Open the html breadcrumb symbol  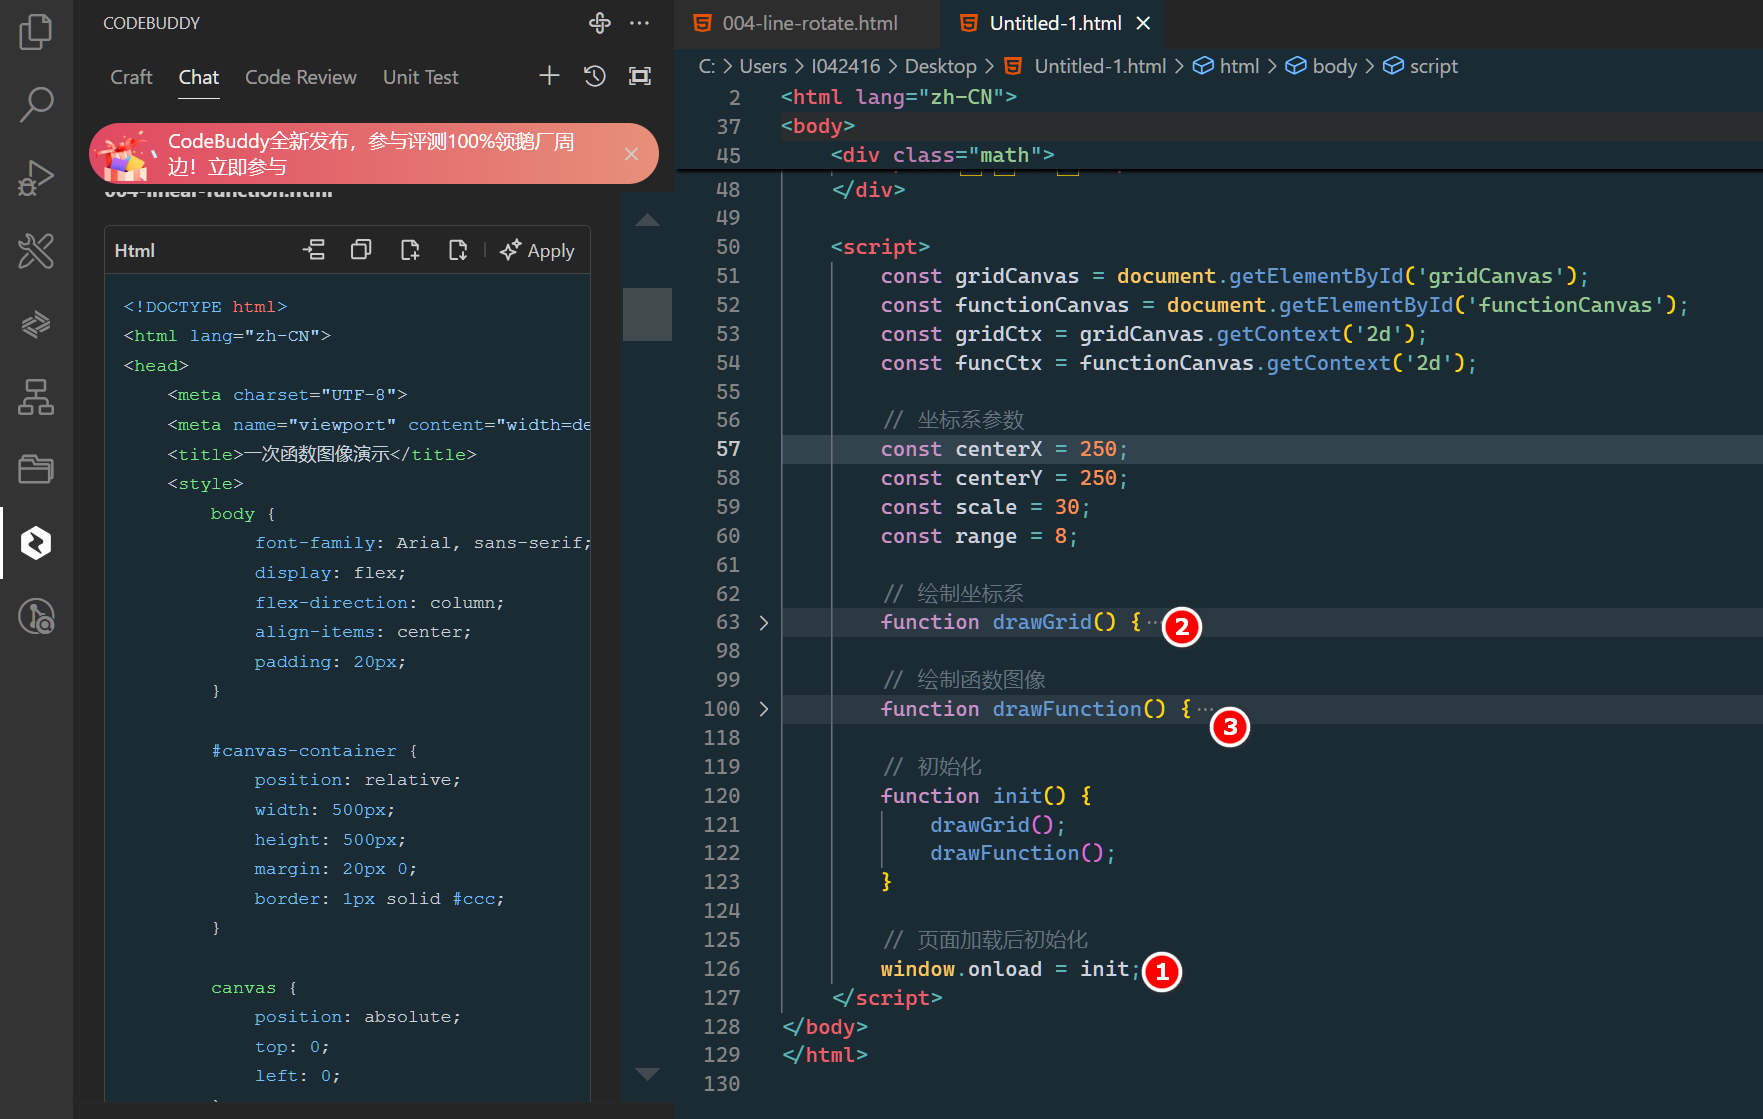click(x=1226, y=66)
